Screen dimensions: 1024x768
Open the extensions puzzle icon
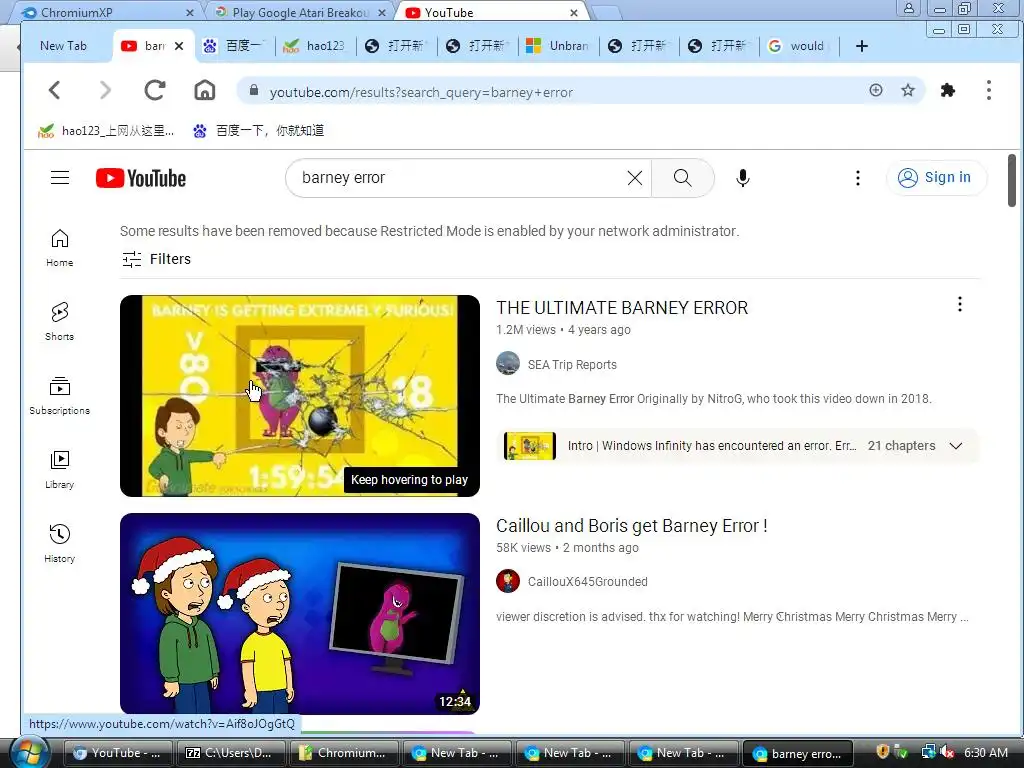click(x=948, y=90)
